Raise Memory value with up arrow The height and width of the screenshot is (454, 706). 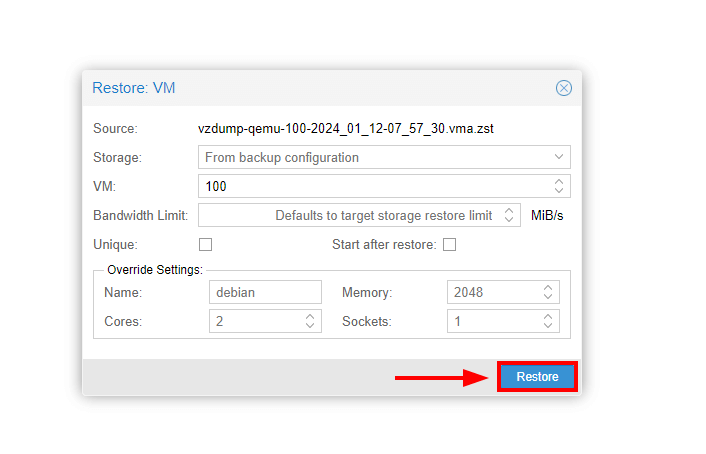548,287
